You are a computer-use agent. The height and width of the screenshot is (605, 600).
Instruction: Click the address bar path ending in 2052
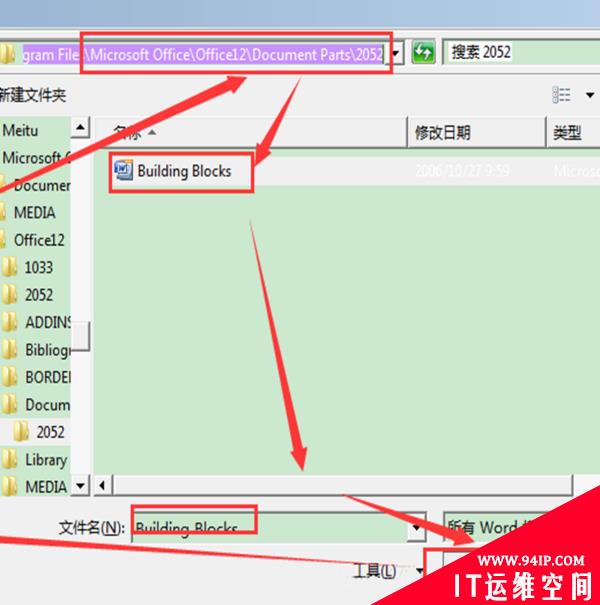tap(203, 54)
